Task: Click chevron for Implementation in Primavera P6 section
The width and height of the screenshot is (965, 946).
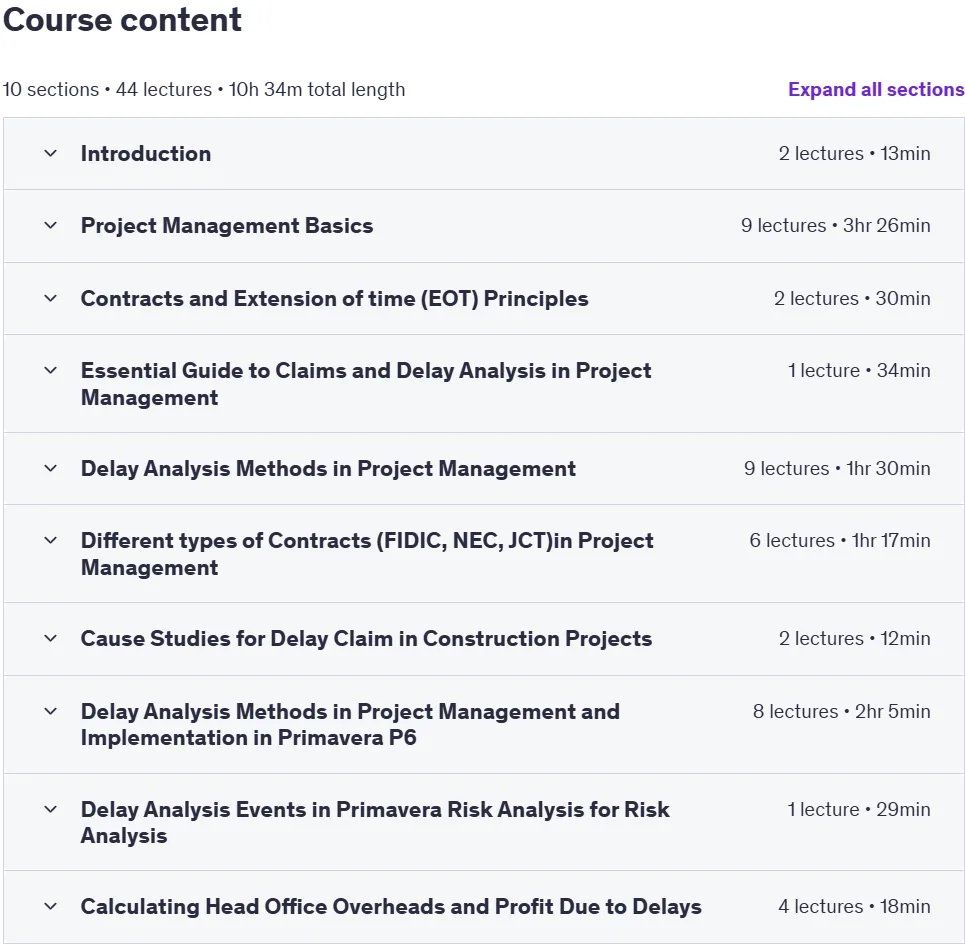Action: click(x=50, y=712)
